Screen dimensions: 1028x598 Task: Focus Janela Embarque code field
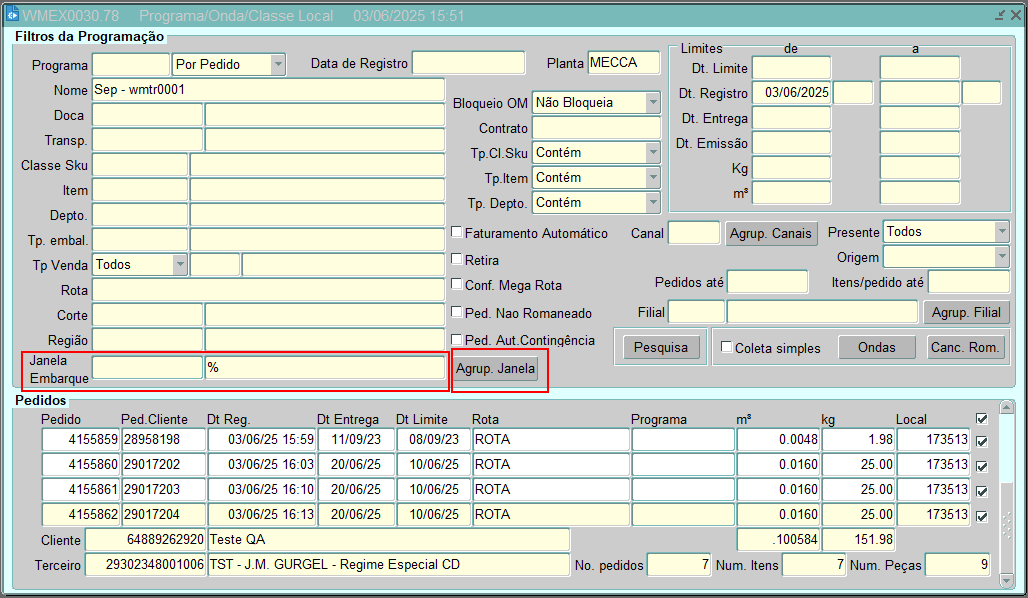[x=148, y=367]
